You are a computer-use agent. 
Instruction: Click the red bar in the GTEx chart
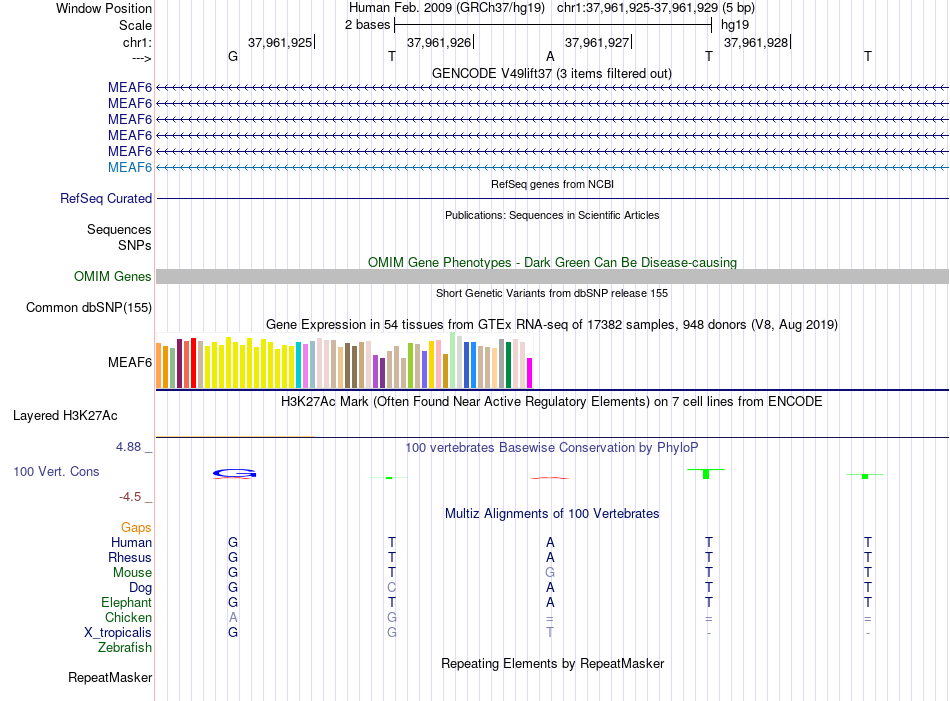pos(193,363)
